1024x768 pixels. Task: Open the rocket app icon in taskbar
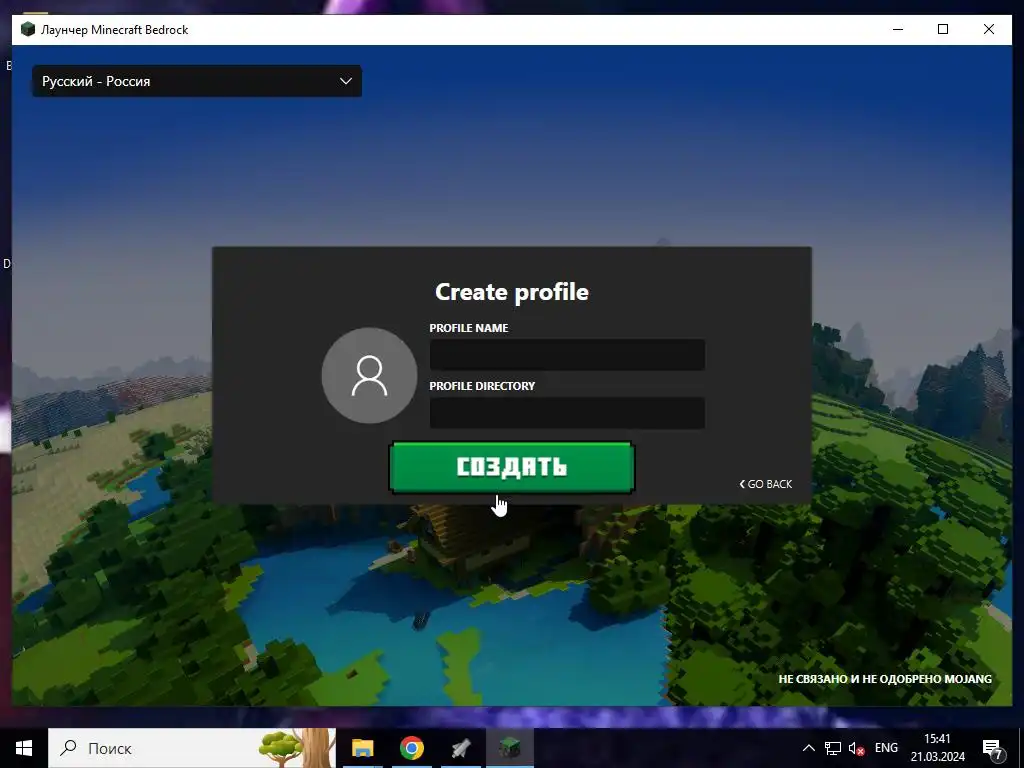click(461, 748)
